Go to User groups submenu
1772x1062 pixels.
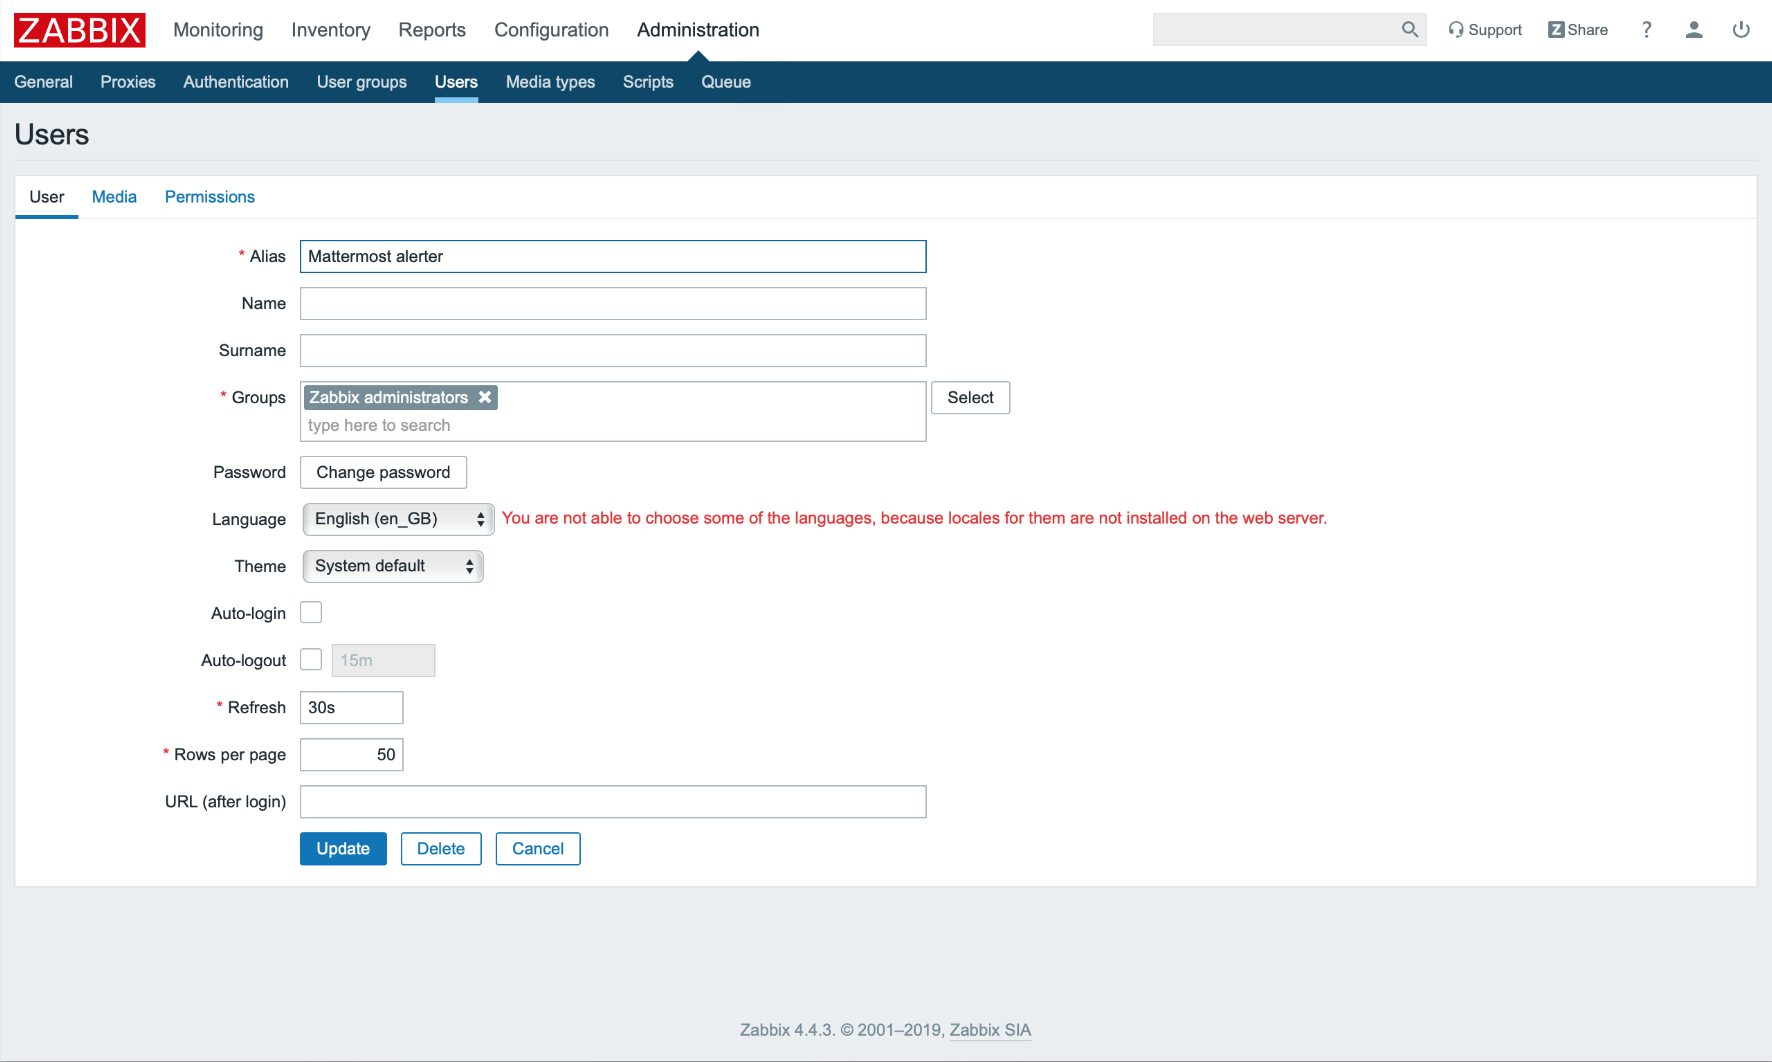(x=361, y=82)
